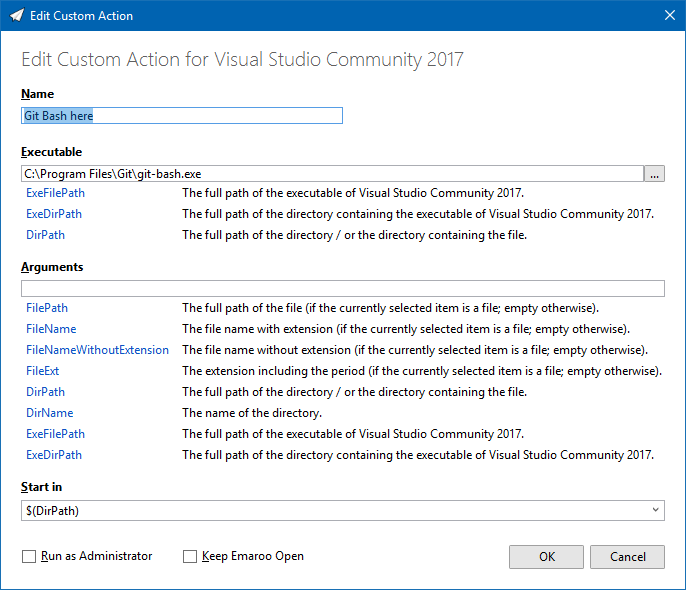
Task: Click the Arguments input field
Action: click(343, 288)
